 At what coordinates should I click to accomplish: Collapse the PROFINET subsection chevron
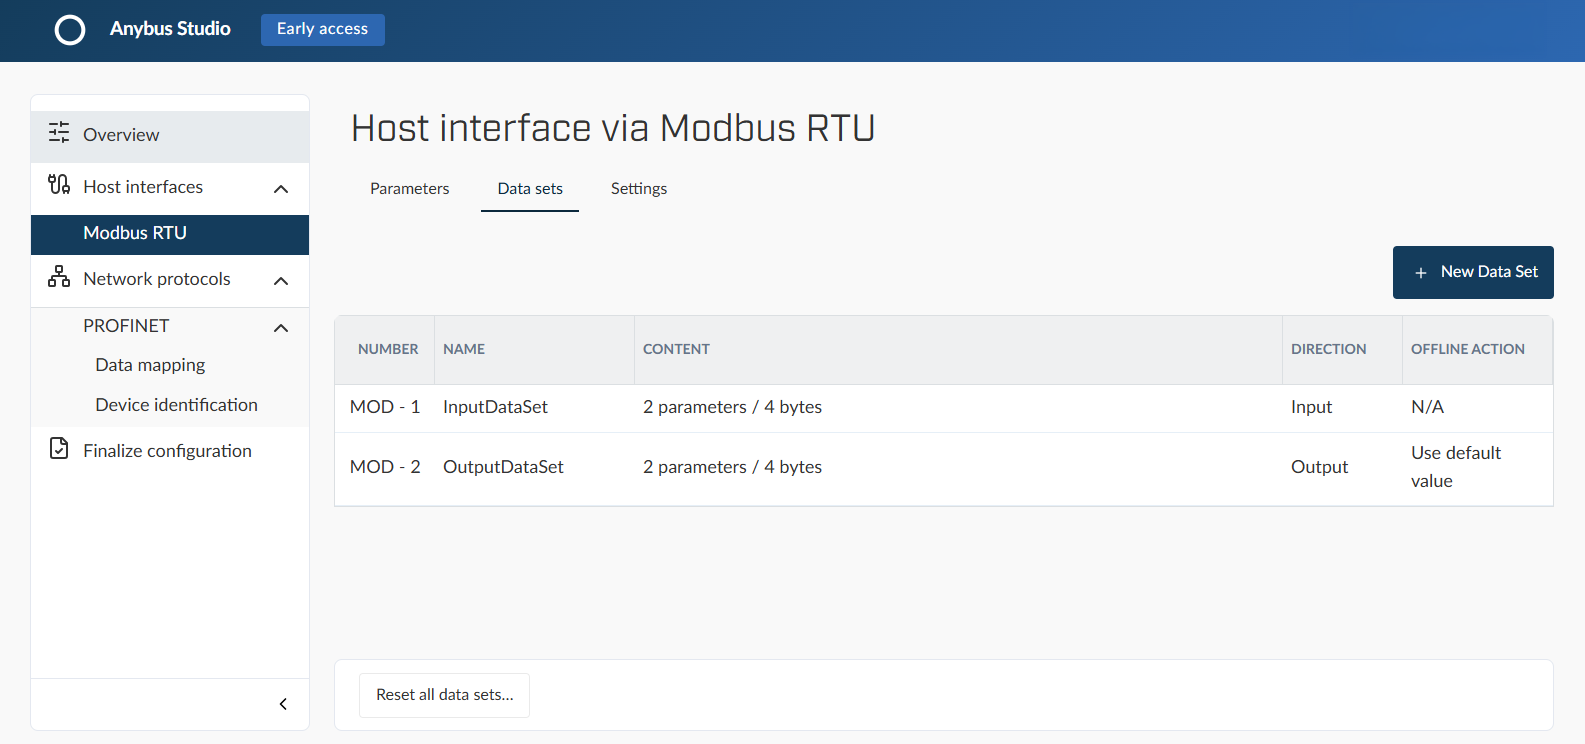pyautogui.click(x=281, y=328)
